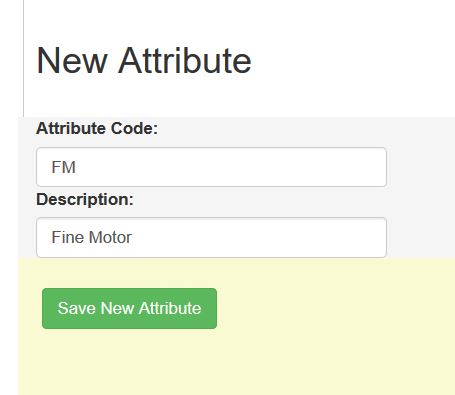
Task: Click the yellow area below the Save button
Action: [129, 362]
